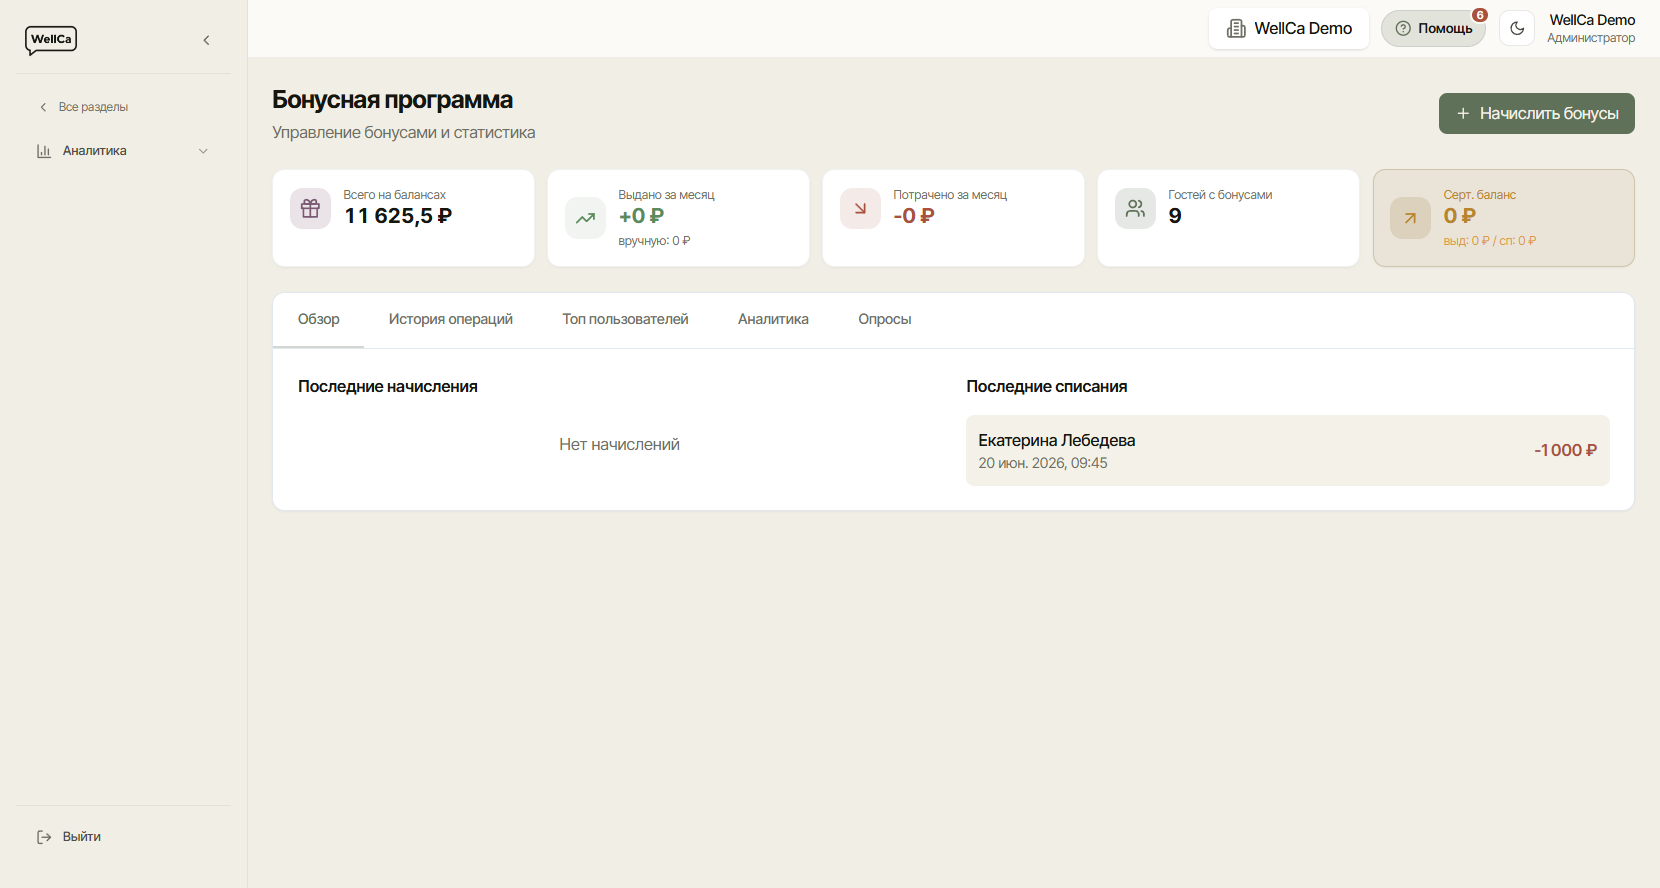The height and width of the screenshot is (888, 1660).
Task: Open the История операций tab
Action: tap(451, 320)
